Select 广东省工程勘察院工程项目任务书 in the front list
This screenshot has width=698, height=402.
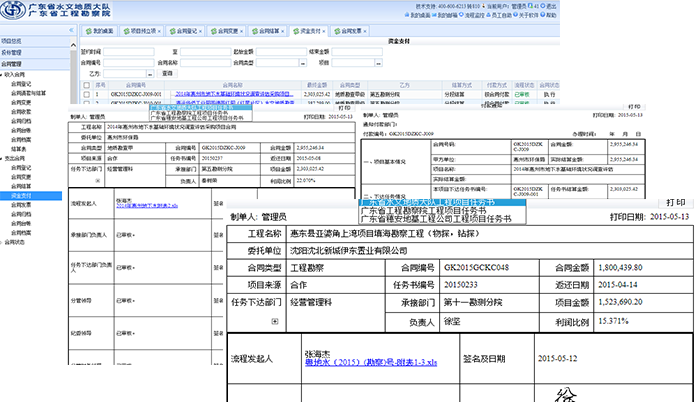coord(442,211)
